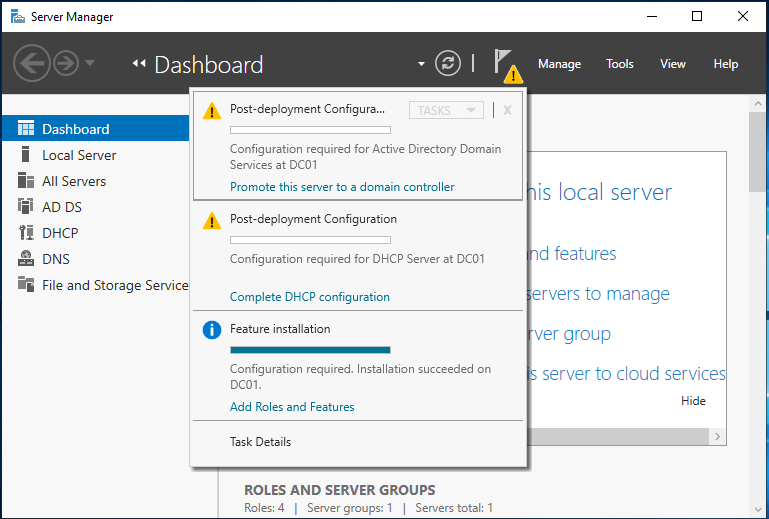Open the Help menu
The height and width of the screenshot is (519, 769).
tap(725, 64)
